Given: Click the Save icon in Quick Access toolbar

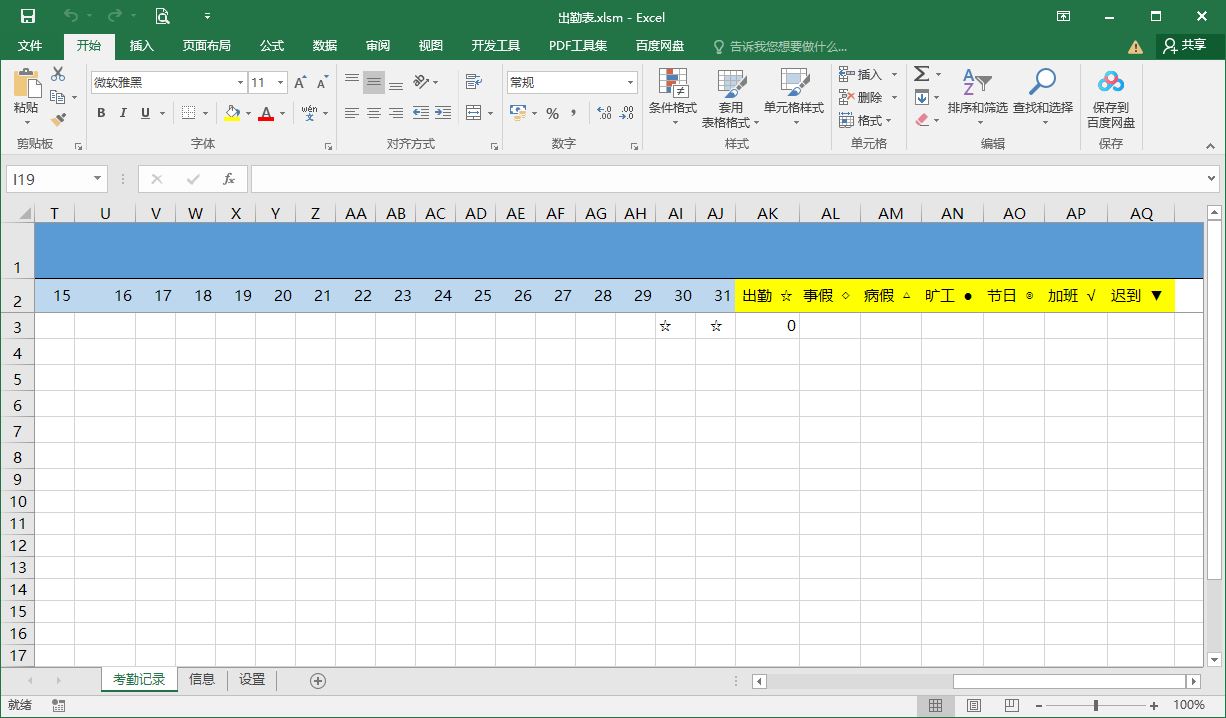Looking at the screenshot, I should (26, 16).
